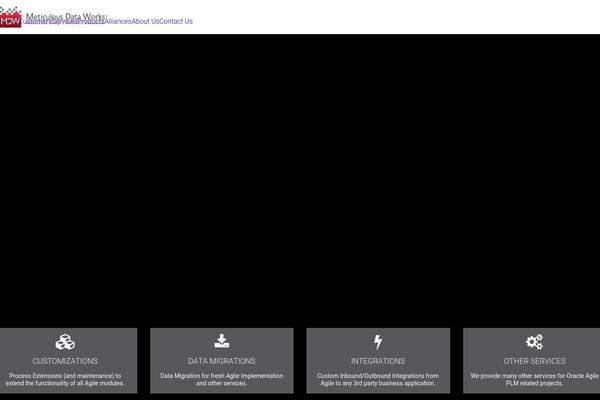Click the Integrations lightning bolt icon
This screenshot has width=600, height=400.
[378, 342]
